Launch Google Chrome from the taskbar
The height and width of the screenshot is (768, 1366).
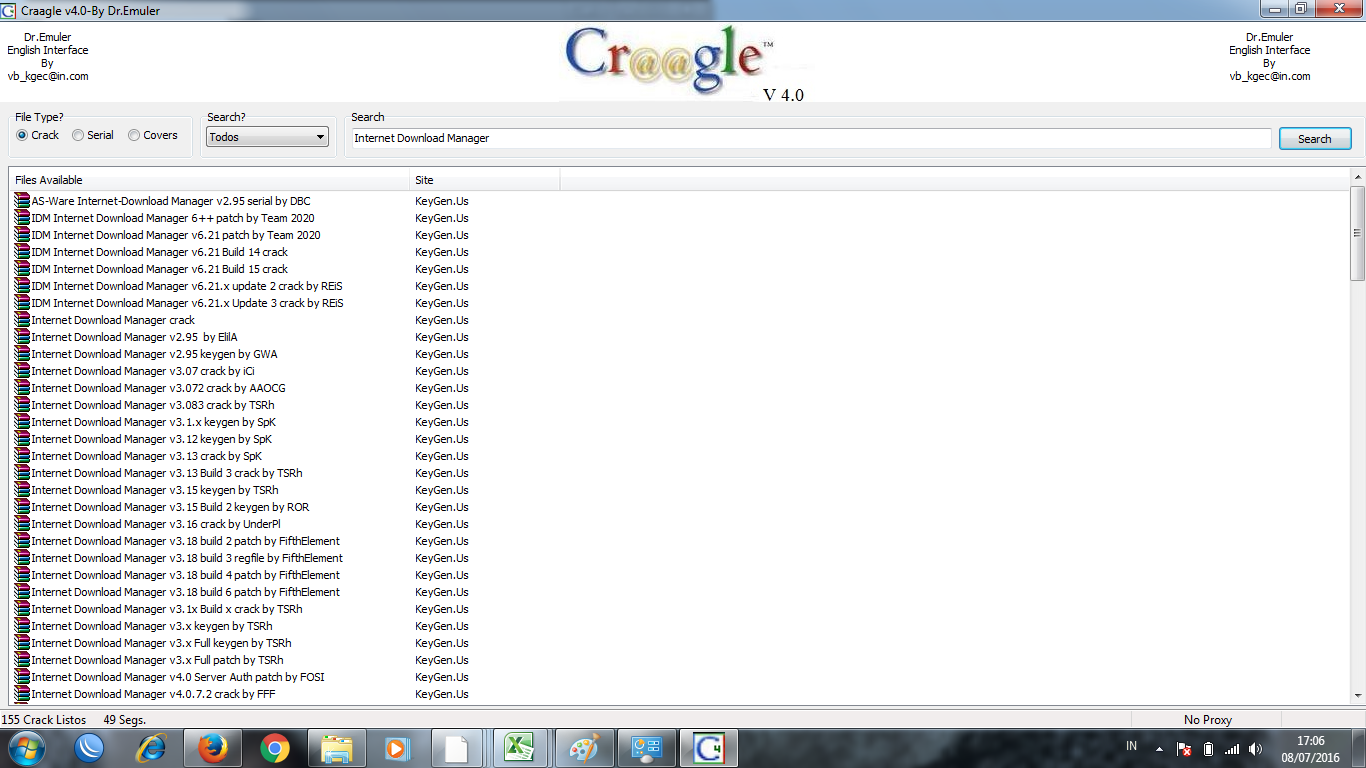275,748
